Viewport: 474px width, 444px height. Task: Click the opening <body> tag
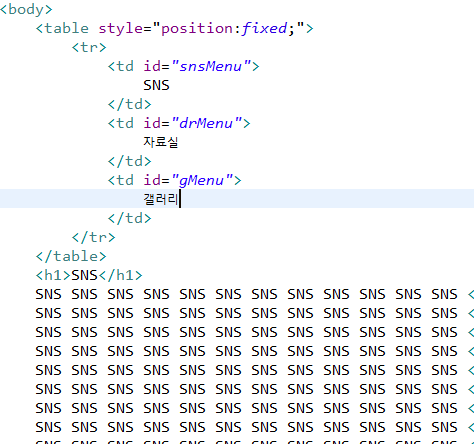(26, 10)
